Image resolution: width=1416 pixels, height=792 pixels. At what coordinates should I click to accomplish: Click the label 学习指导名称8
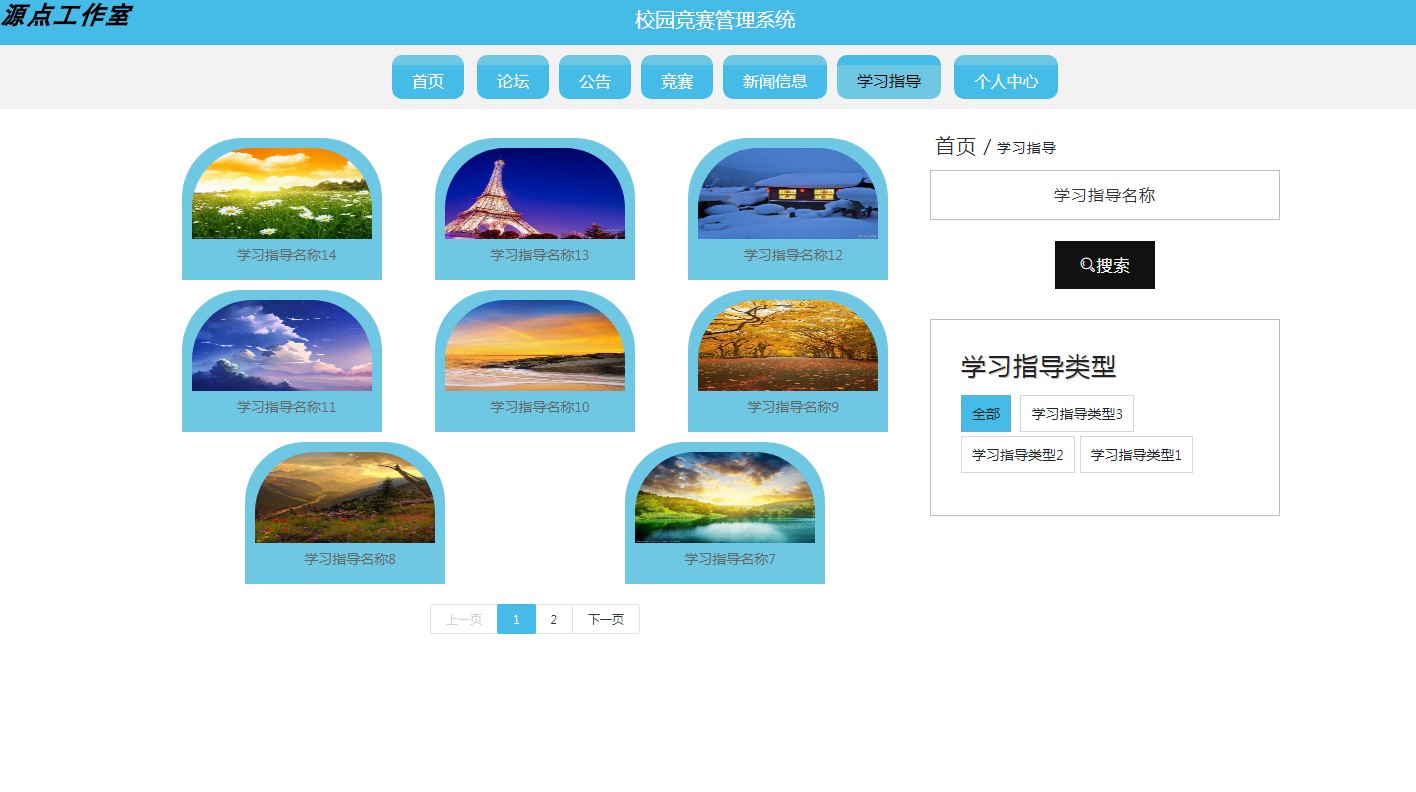[350, 559]
